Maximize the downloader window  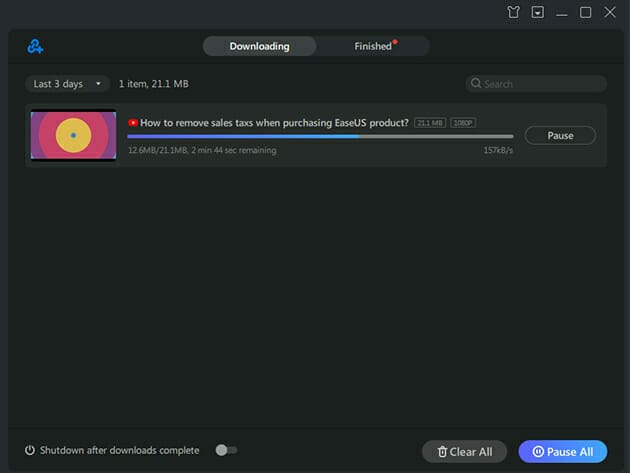point(586,12)
